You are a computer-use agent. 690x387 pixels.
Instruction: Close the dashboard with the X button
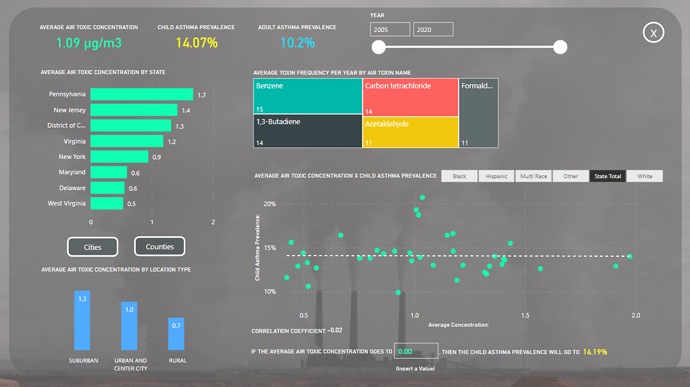click(x=653, y=33)
